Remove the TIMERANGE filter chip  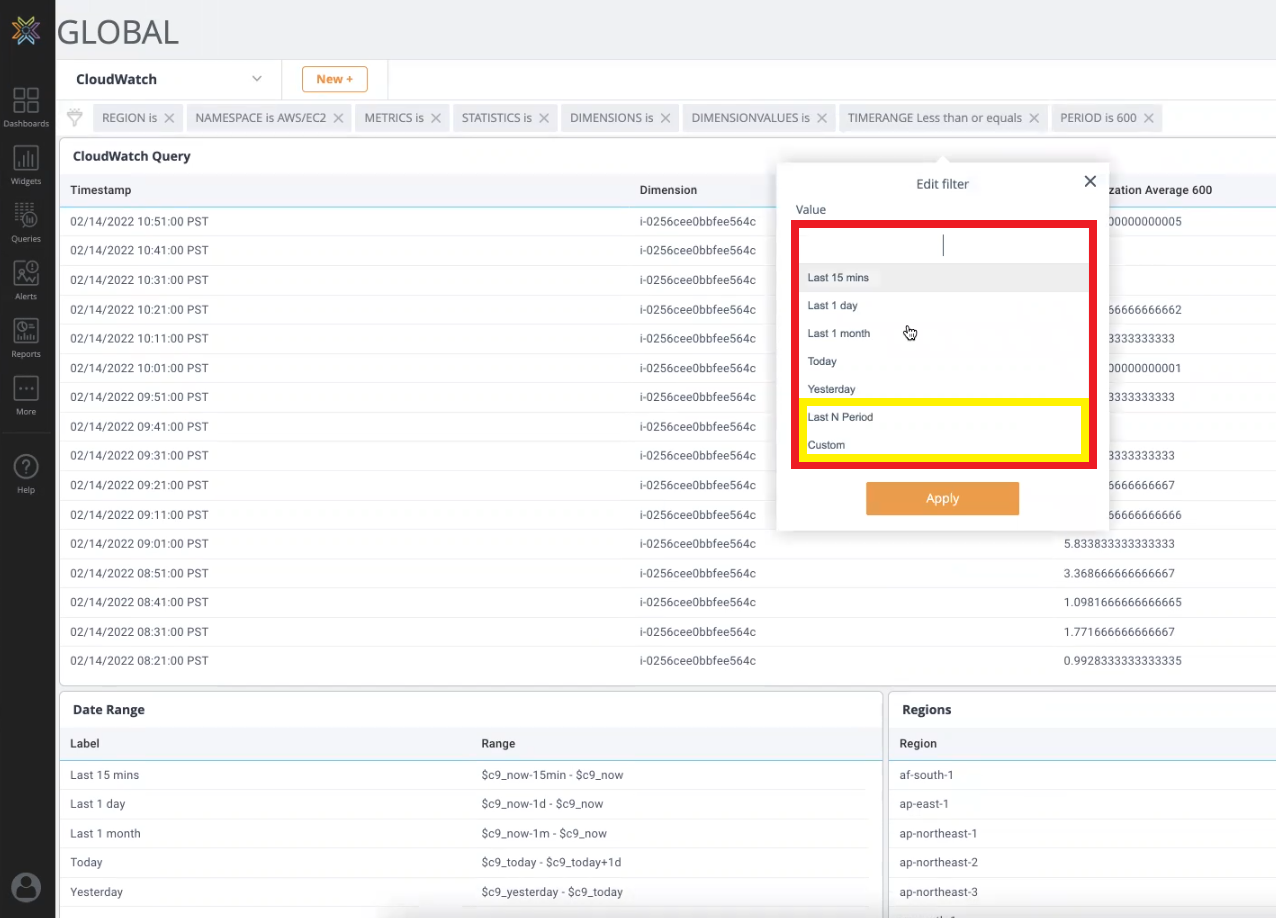[x=1034, y=118]
